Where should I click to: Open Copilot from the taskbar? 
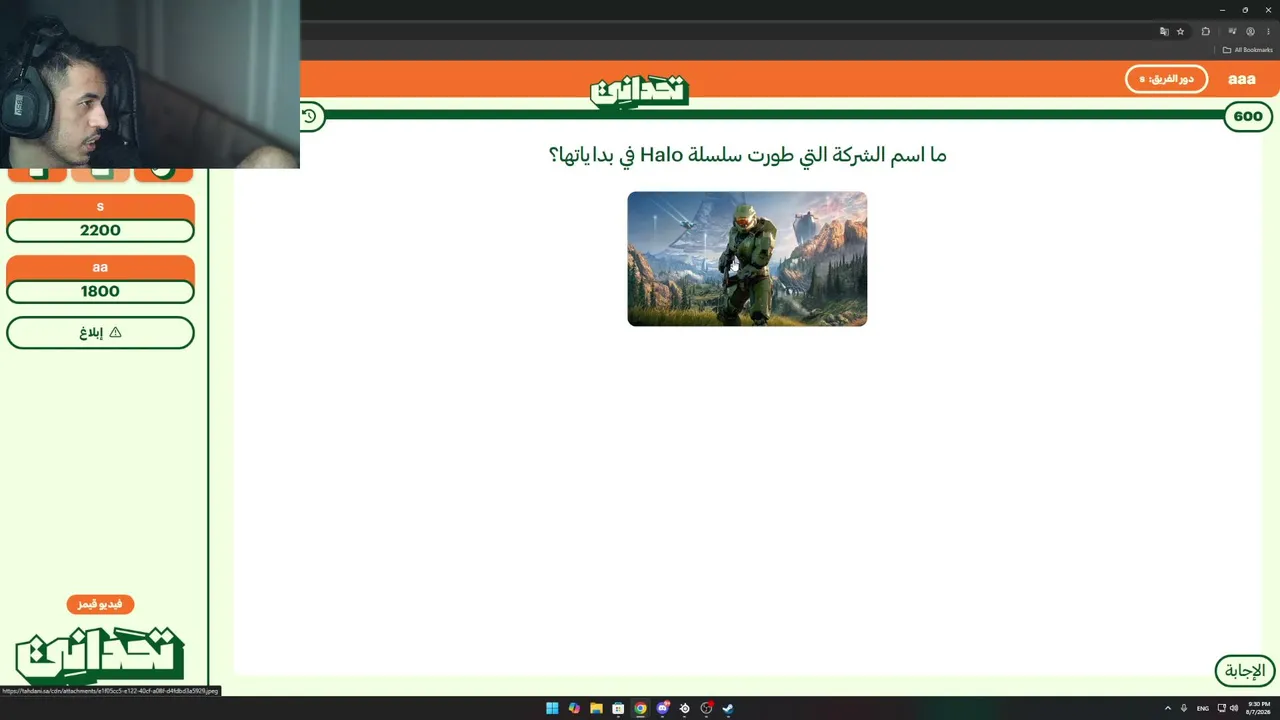click(x=574, y=708)
